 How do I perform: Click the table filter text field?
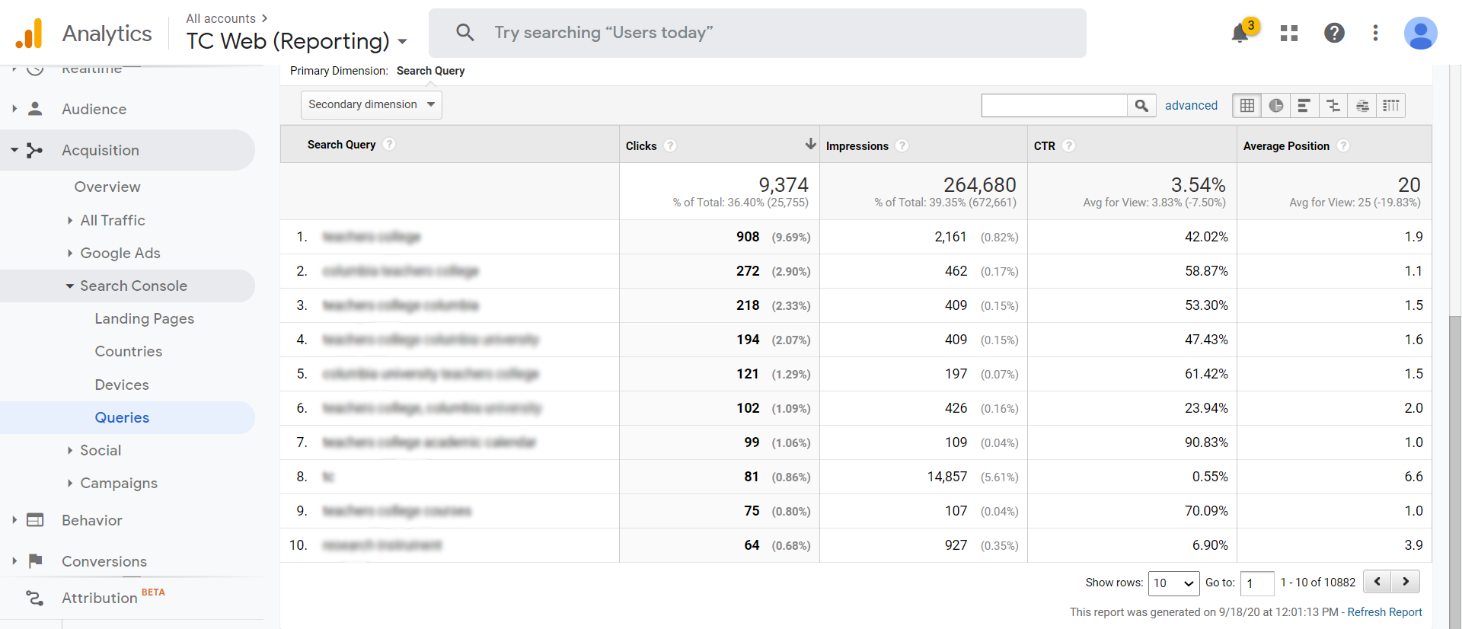pos(1055,105)
